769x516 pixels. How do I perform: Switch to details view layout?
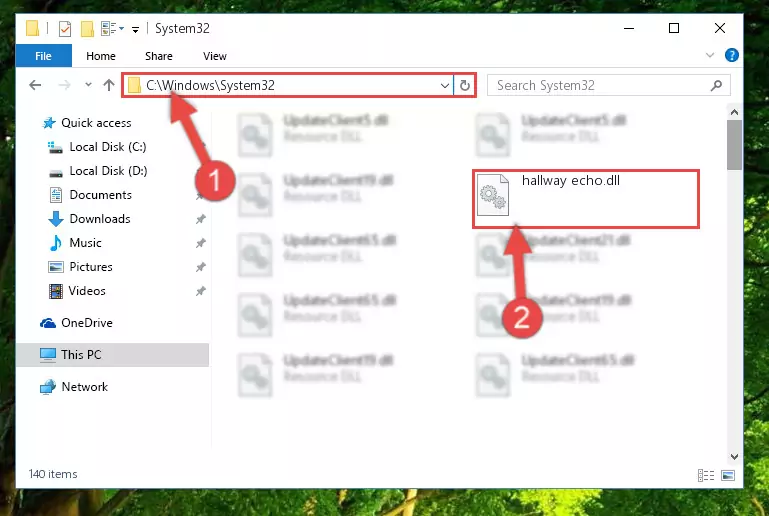[x=706, y=475]
